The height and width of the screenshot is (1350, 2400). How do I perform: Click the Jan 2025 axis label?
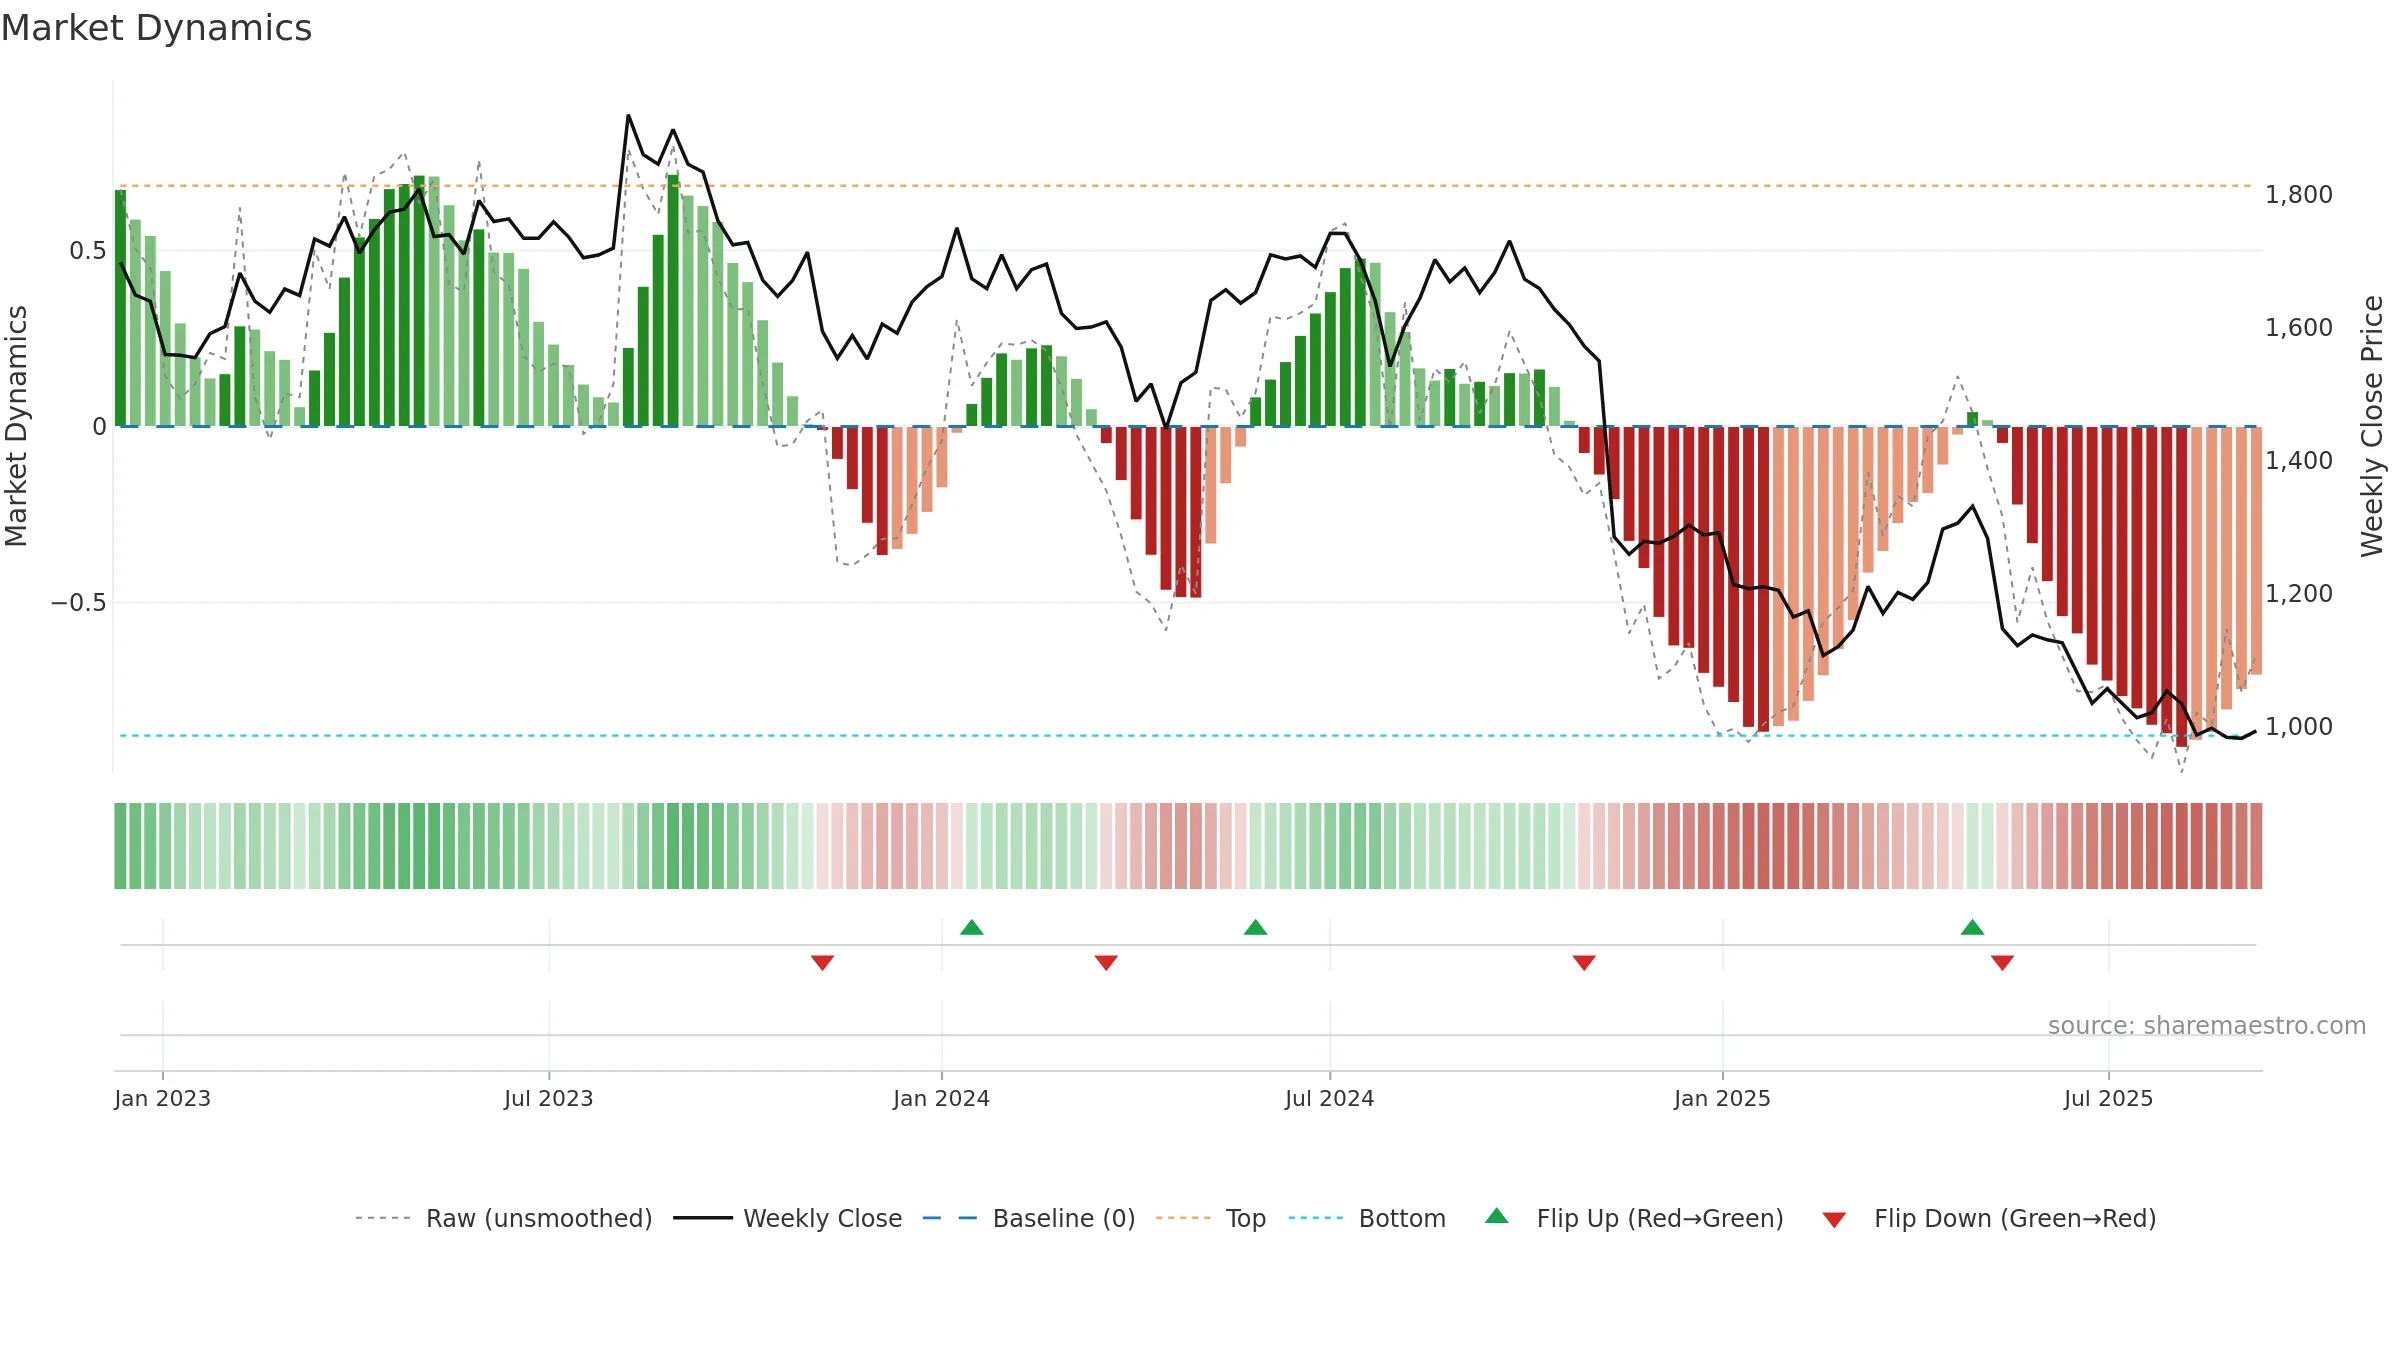[x=1722, y=1098]
